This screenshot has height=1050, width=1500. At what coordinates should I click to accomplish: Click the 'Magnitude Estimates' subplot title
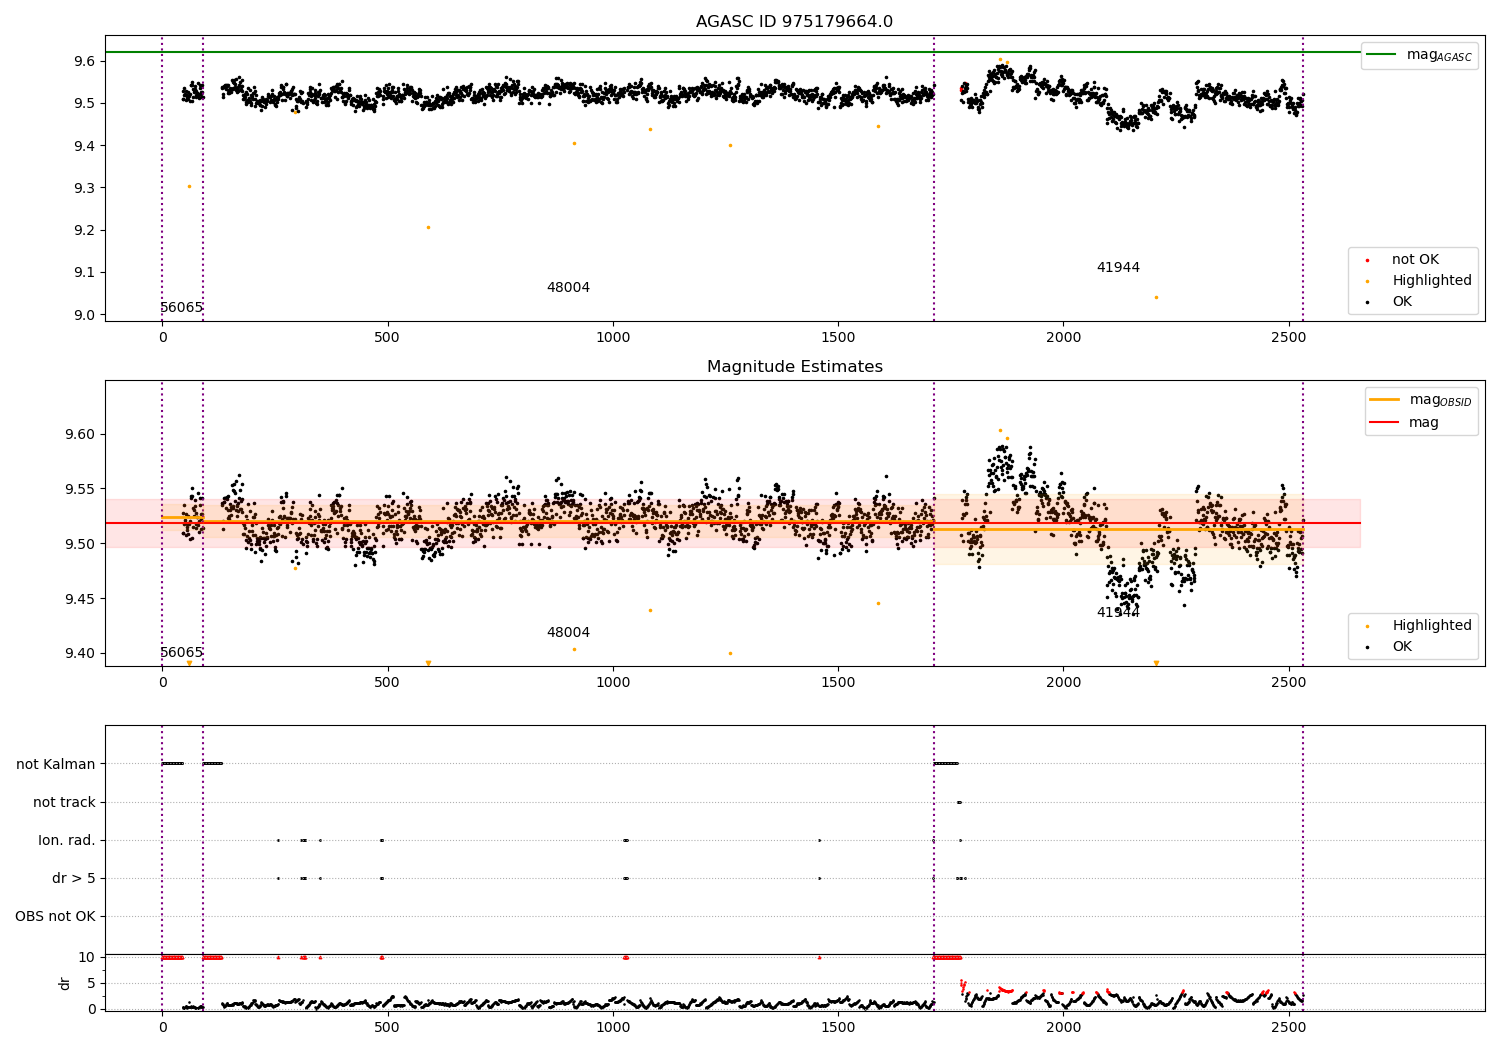794,367
